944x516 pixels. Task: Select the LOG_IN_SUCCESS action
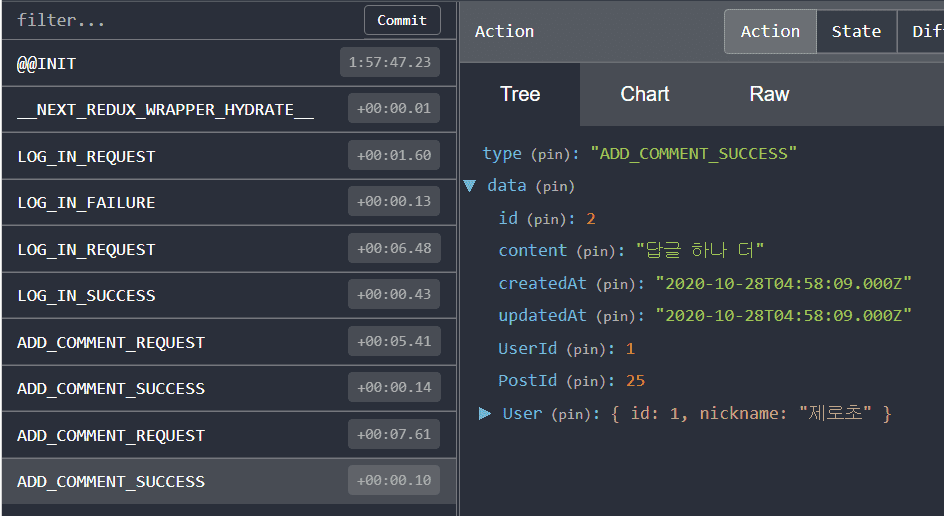(x=229, y=296)
